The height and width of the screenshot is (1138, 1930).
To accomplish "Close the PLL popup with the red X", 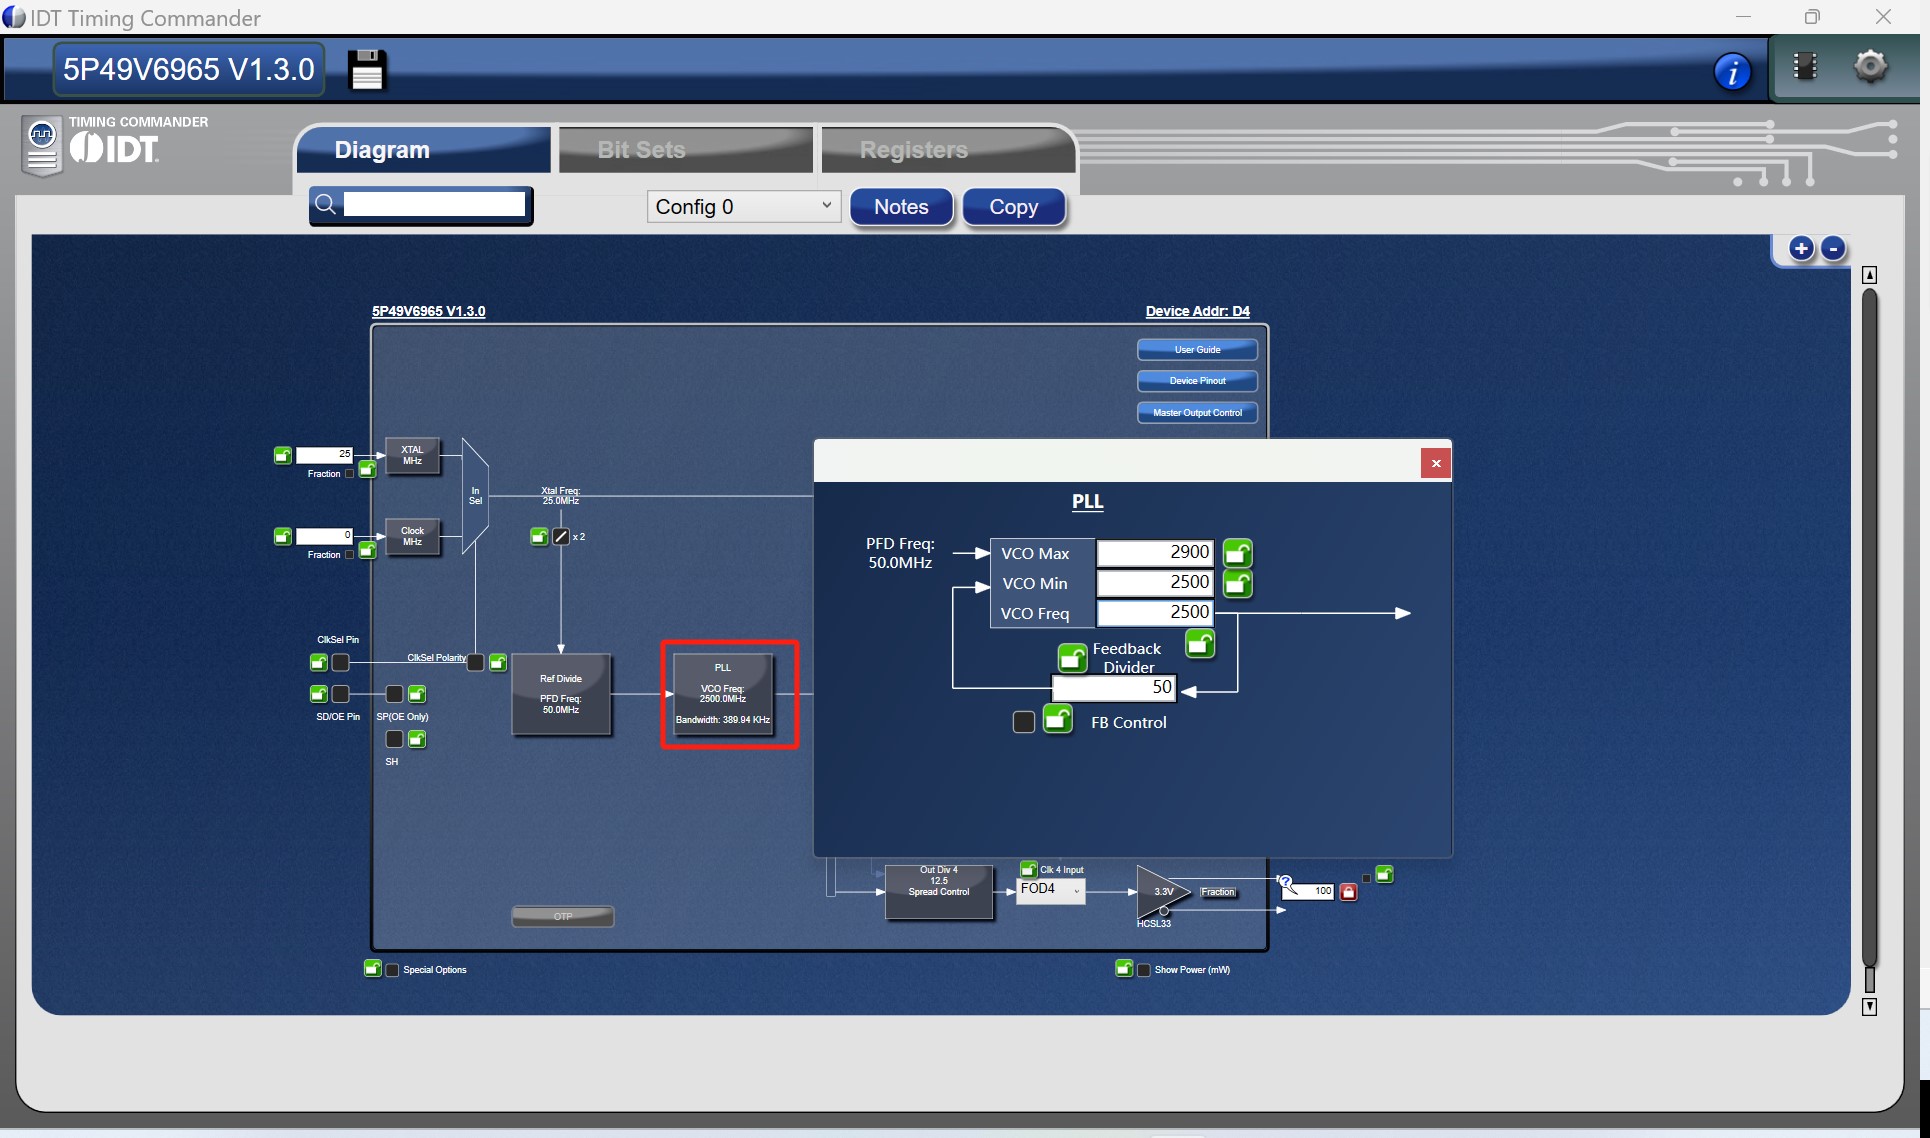I will [1435, 463].
